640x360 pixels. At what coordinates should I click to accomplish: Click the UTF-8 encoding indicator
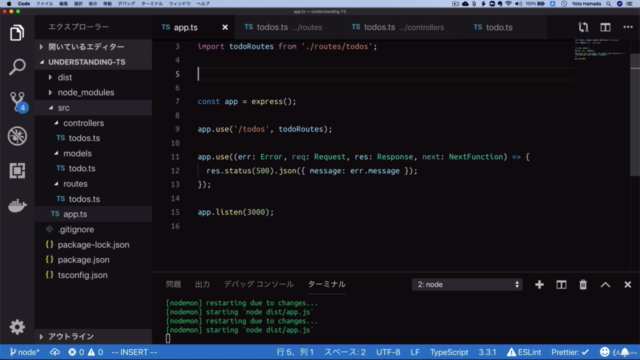coord(388,352)
